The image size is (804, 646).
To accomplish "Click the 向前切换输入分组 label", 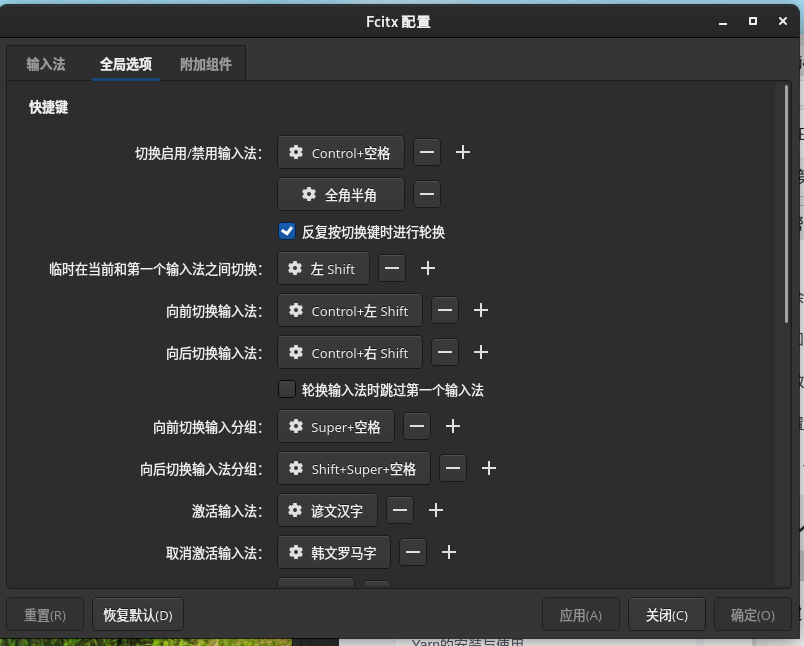I will tap(208, 427).
